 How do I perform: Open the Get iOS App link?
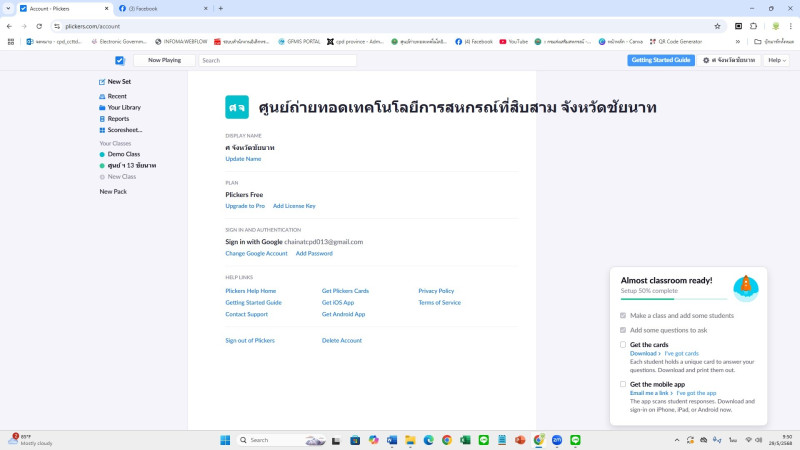pos(338,303)
